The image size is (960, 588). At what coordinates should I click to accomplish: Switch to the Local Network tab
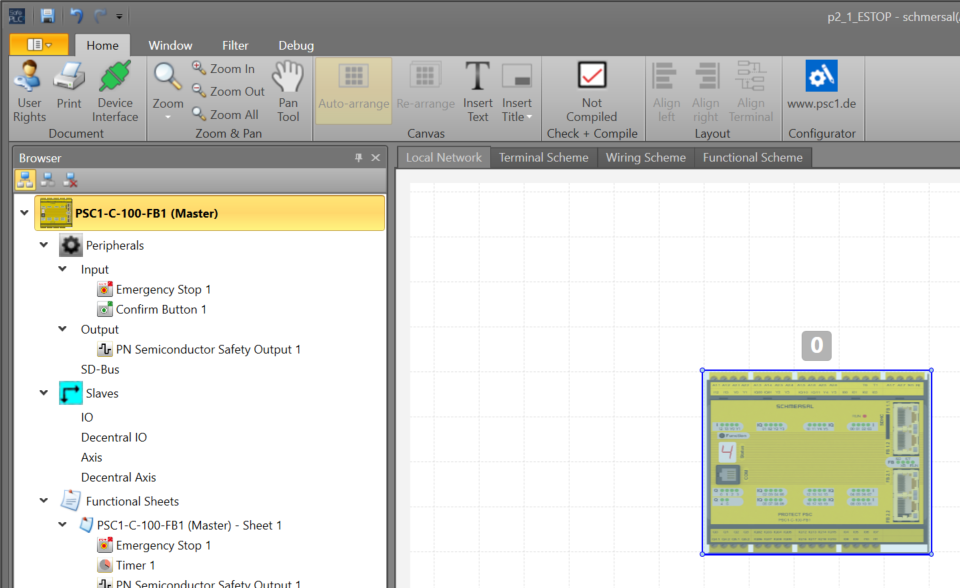[x=443, y=157]
